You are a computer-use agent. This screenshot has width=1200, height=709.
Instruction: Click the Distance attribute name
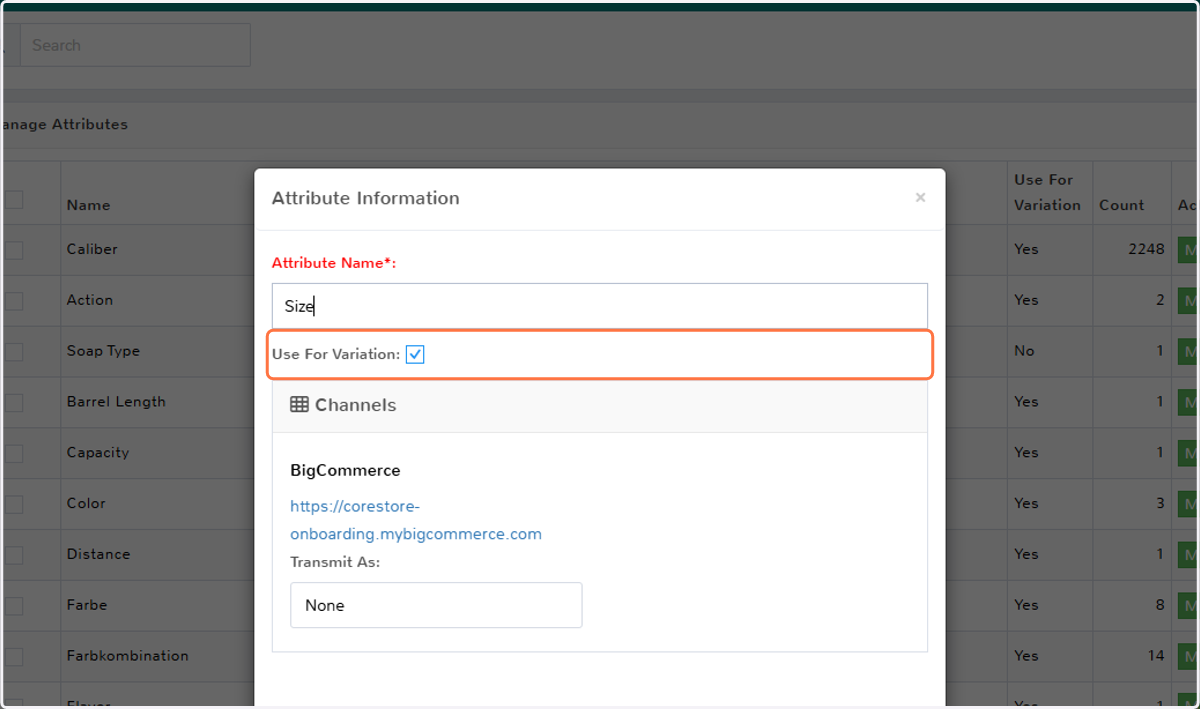pos(98,554)
